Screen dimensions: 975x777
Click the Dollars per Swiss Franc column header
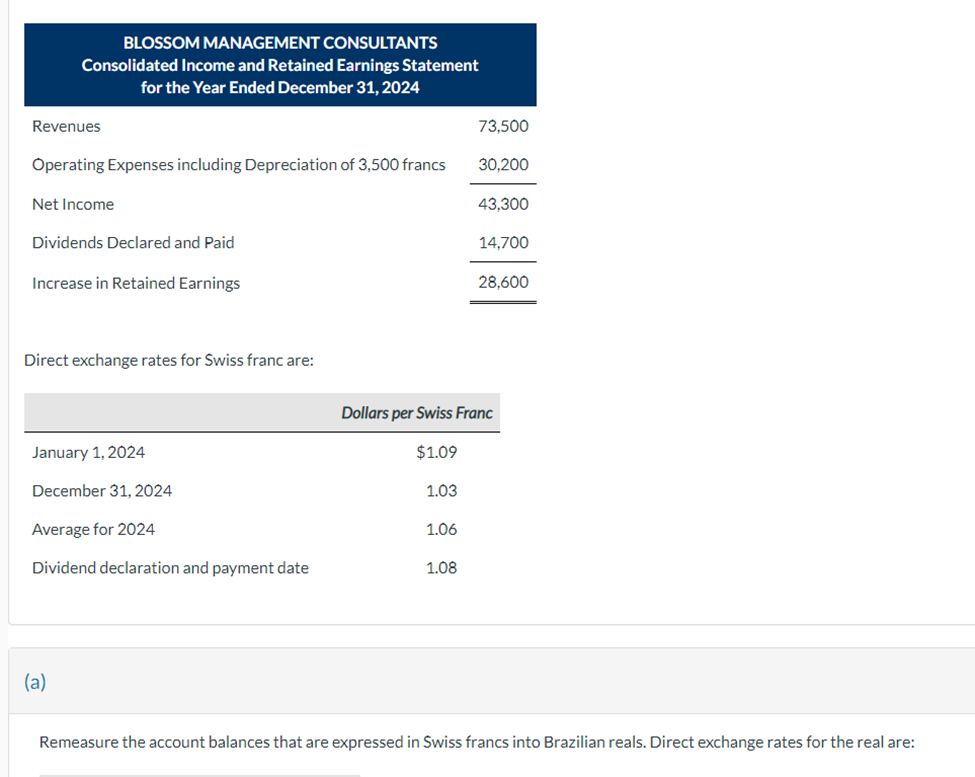pos(417,413)
